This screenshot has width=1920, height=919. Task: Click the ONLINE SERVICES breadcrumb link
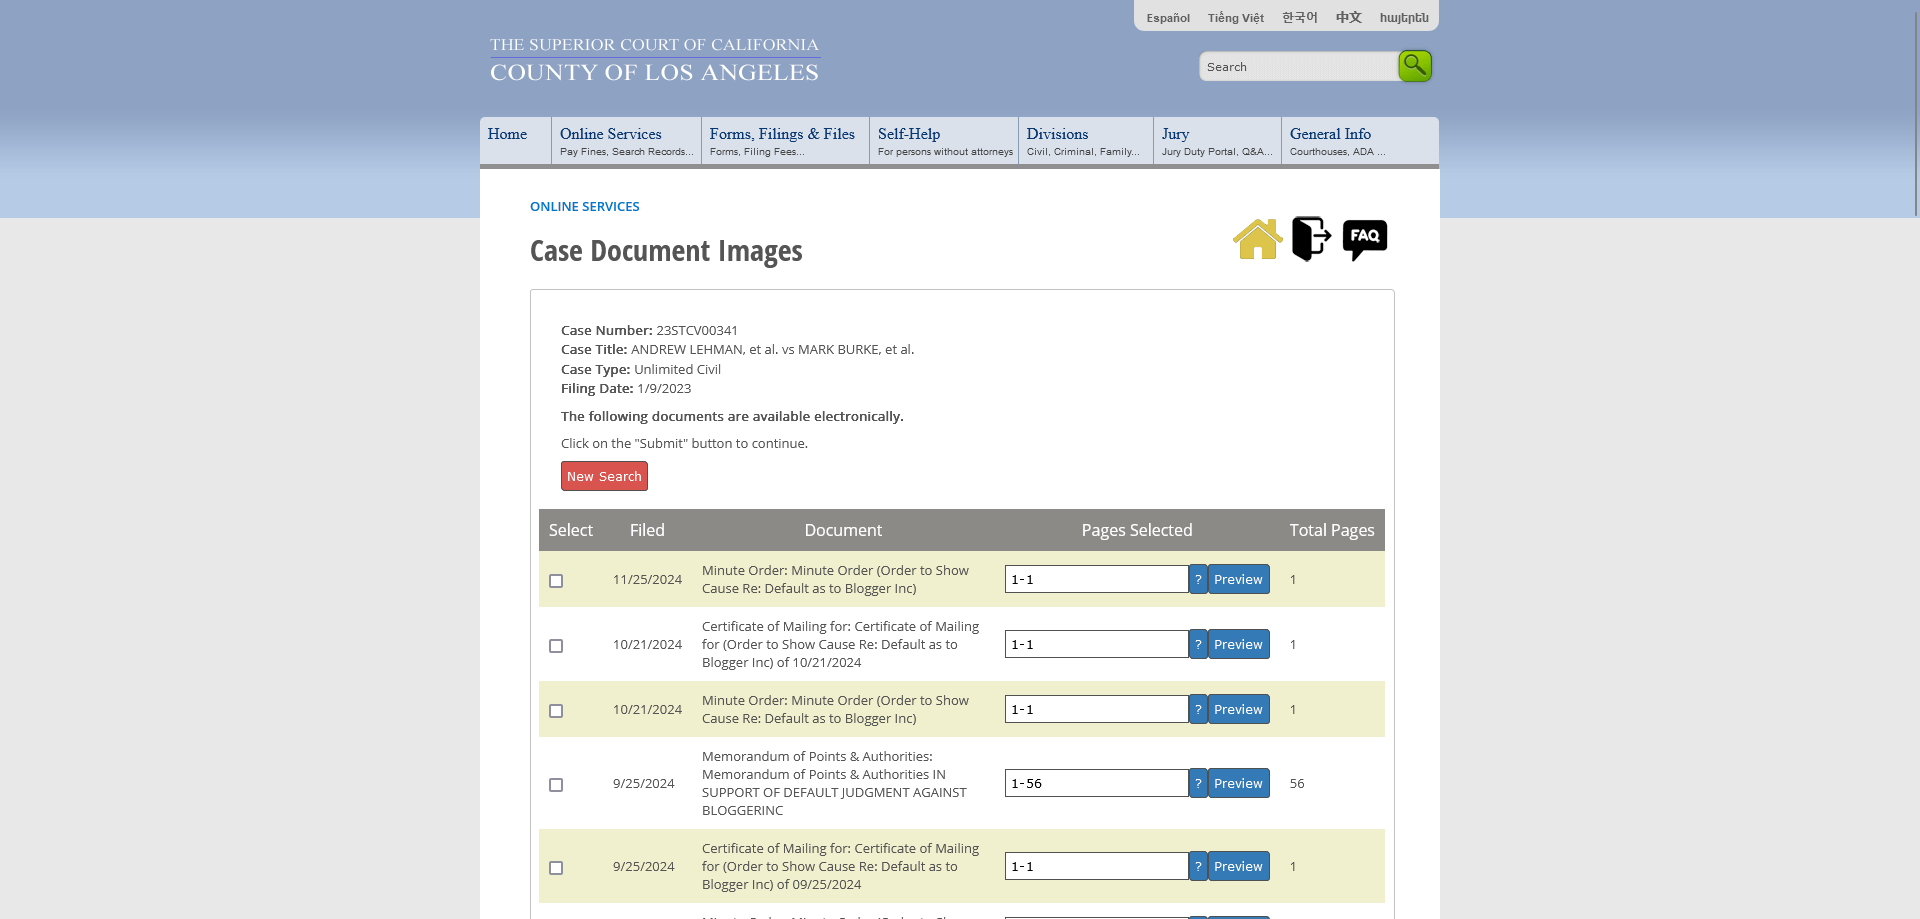coord(585,206)
